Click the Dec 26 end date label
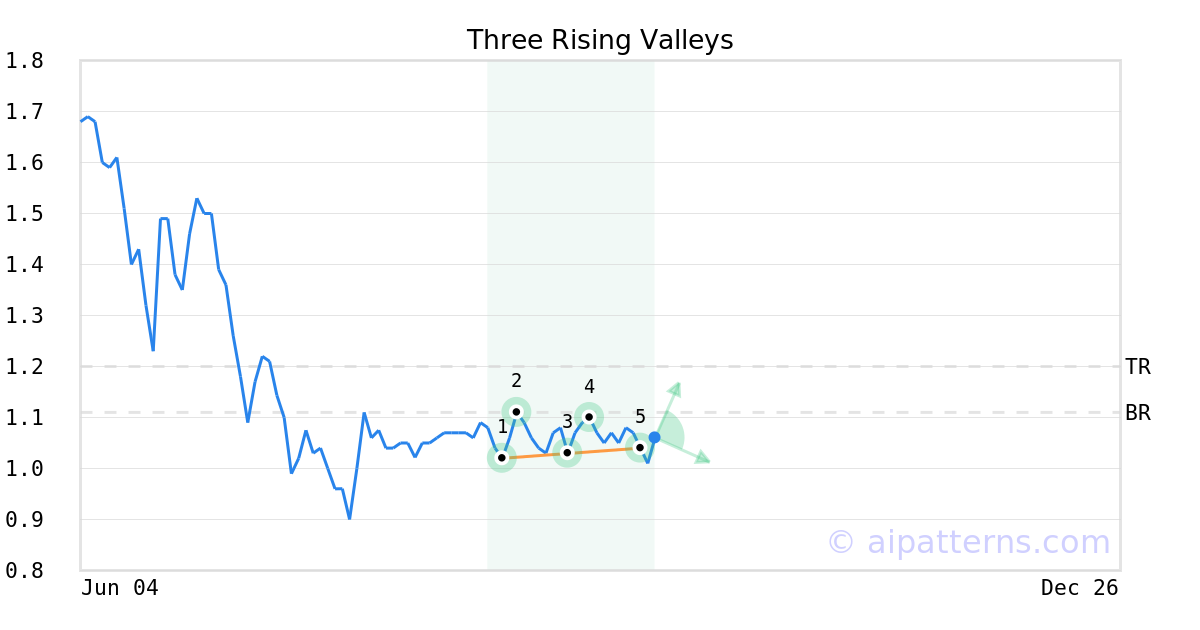1200x630 pixels. pyautogui.click(x=1079, y=588)
